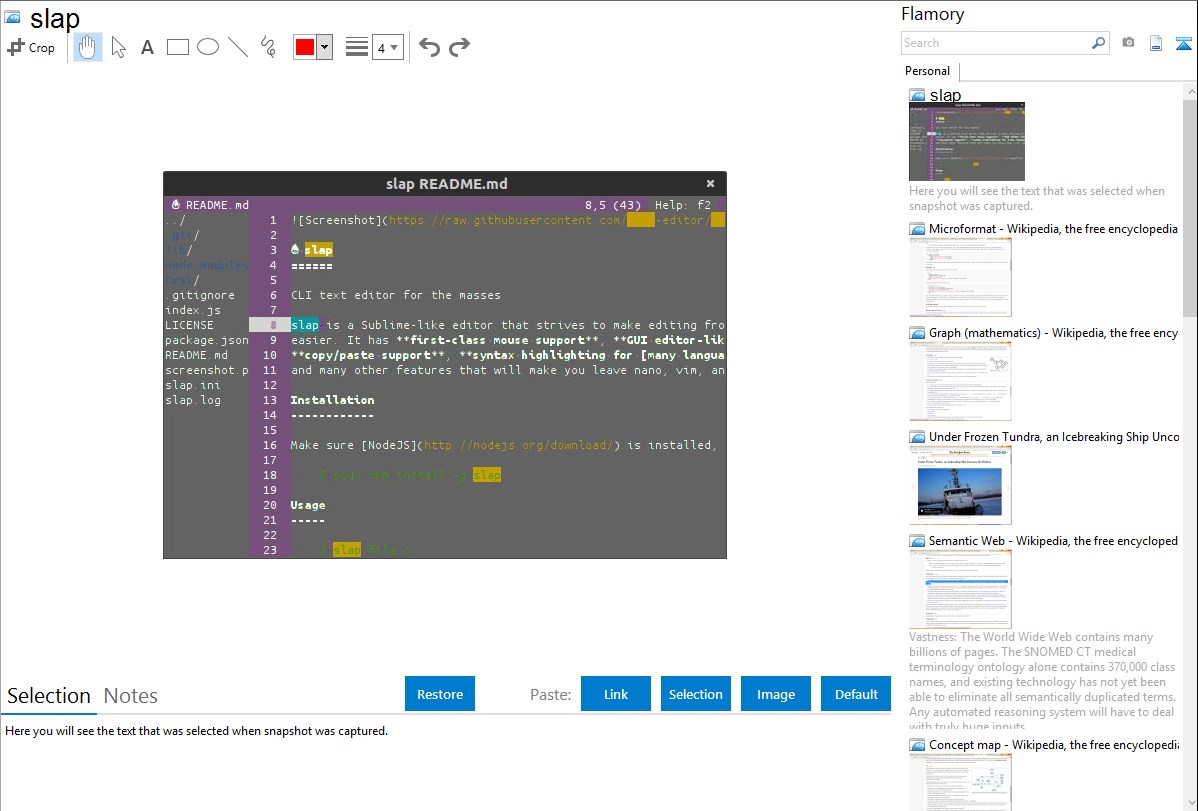Select the freehand scribble tool
This screenshot has width=1198, height=811.
coord(268,47)
